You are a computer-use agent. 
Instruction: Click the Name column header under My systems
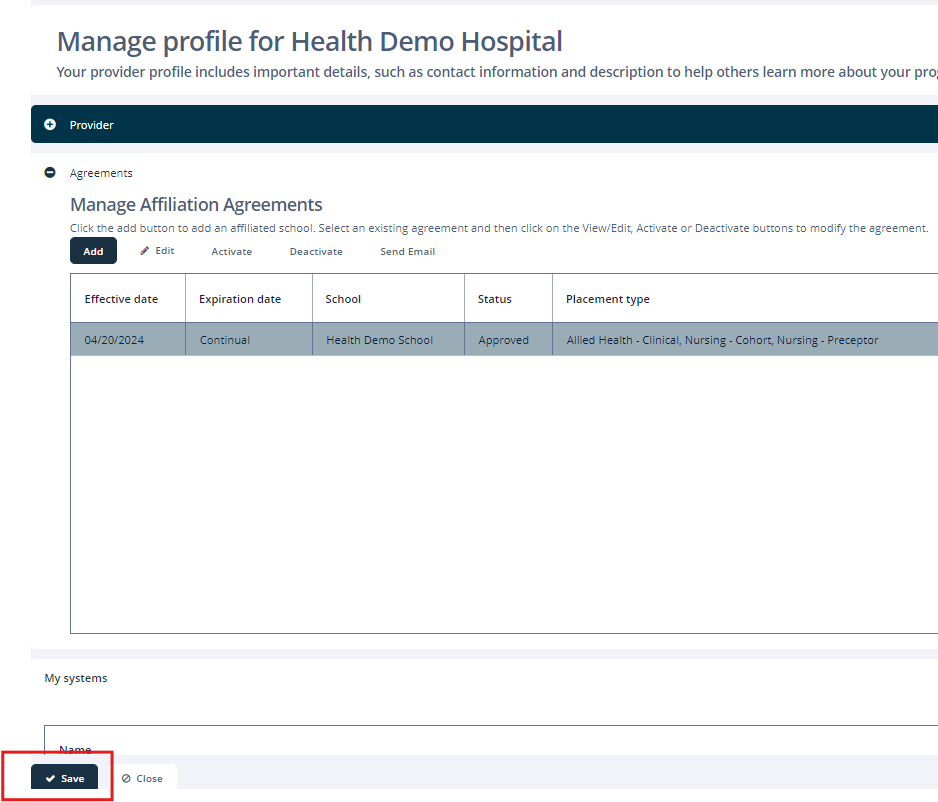(75, 748)
